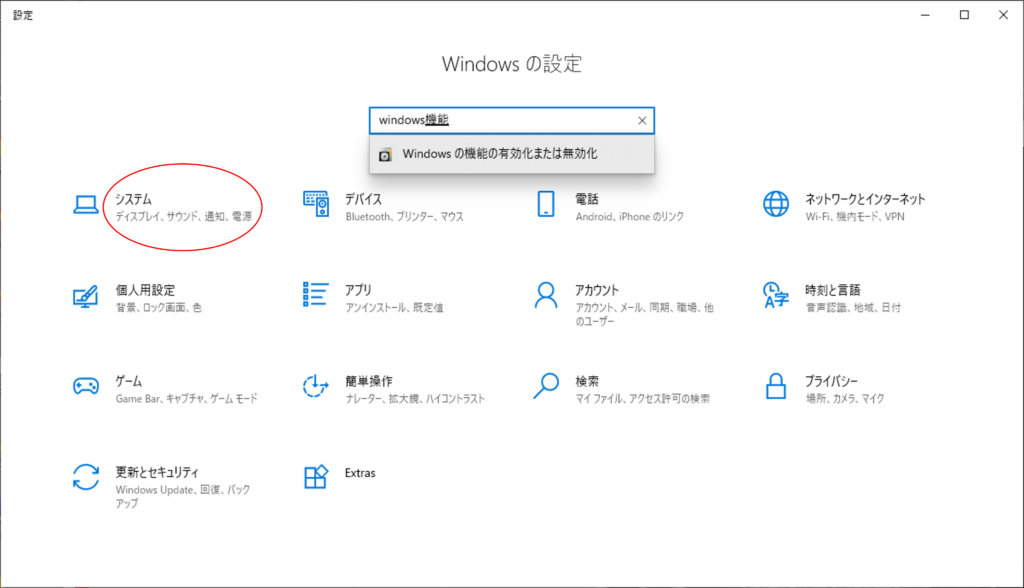Open the Apps (アプリ) list icon
The height and width of the screenshot is (588, 1024).
click(316, 295)
